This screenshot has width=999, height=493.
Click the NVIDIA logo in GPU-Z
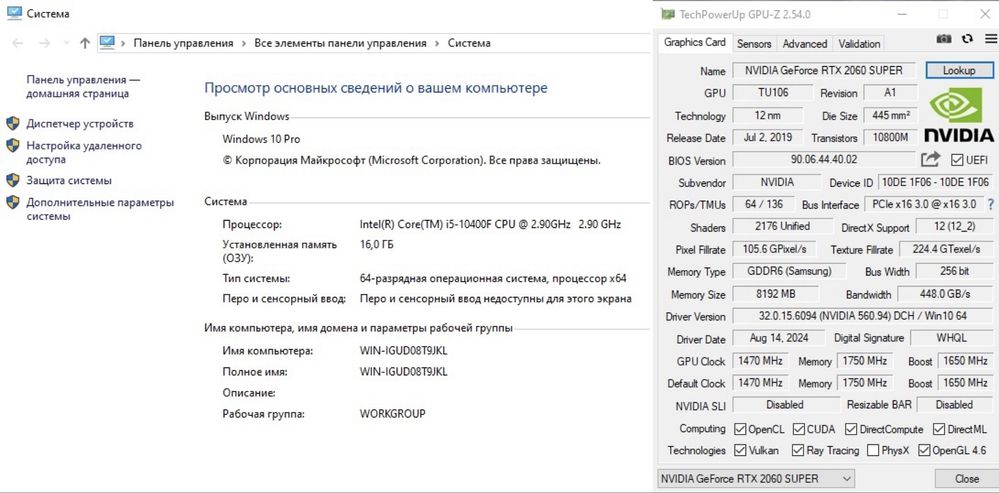coord(959,115)
